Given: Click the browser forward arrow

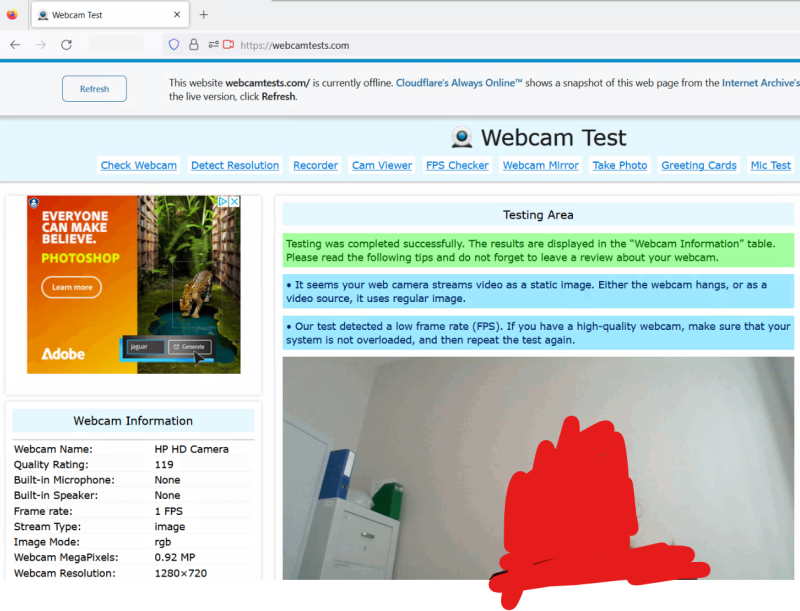Looking at the screenshot, I should coord(41,45).
